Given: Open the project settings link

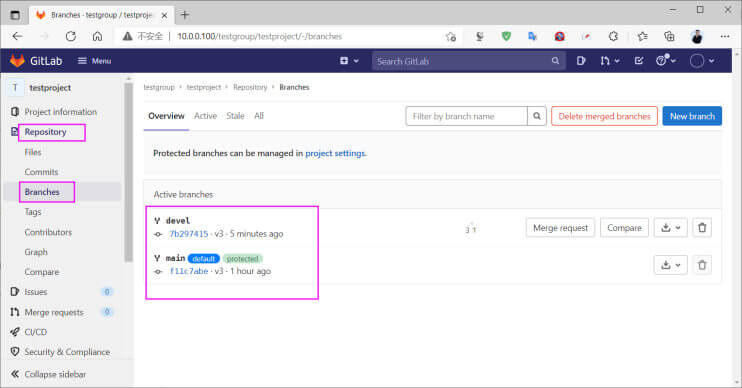Looking at the screenshot, I should click(x=335, y=153).
